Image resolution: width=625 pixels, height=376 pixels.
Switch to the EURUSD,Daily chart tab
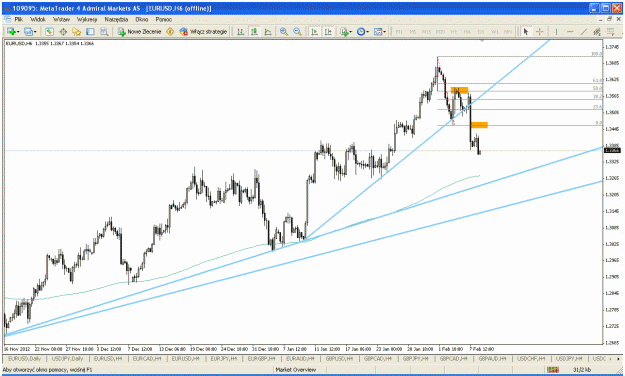[x=24, y=359]
